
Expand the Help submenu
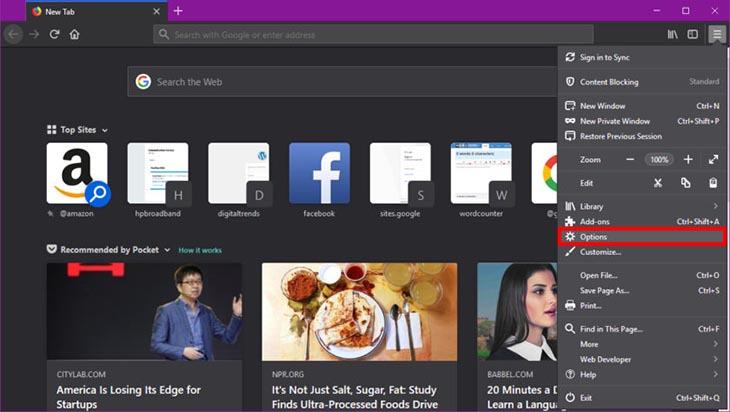(x=642, y=374)
